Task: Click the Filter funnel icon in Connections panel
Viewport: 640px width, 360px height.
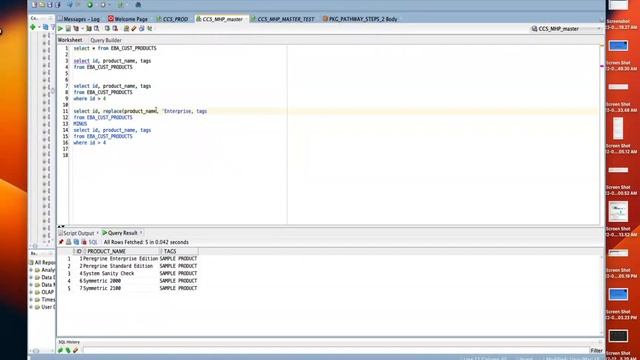Action: [53, 27]
